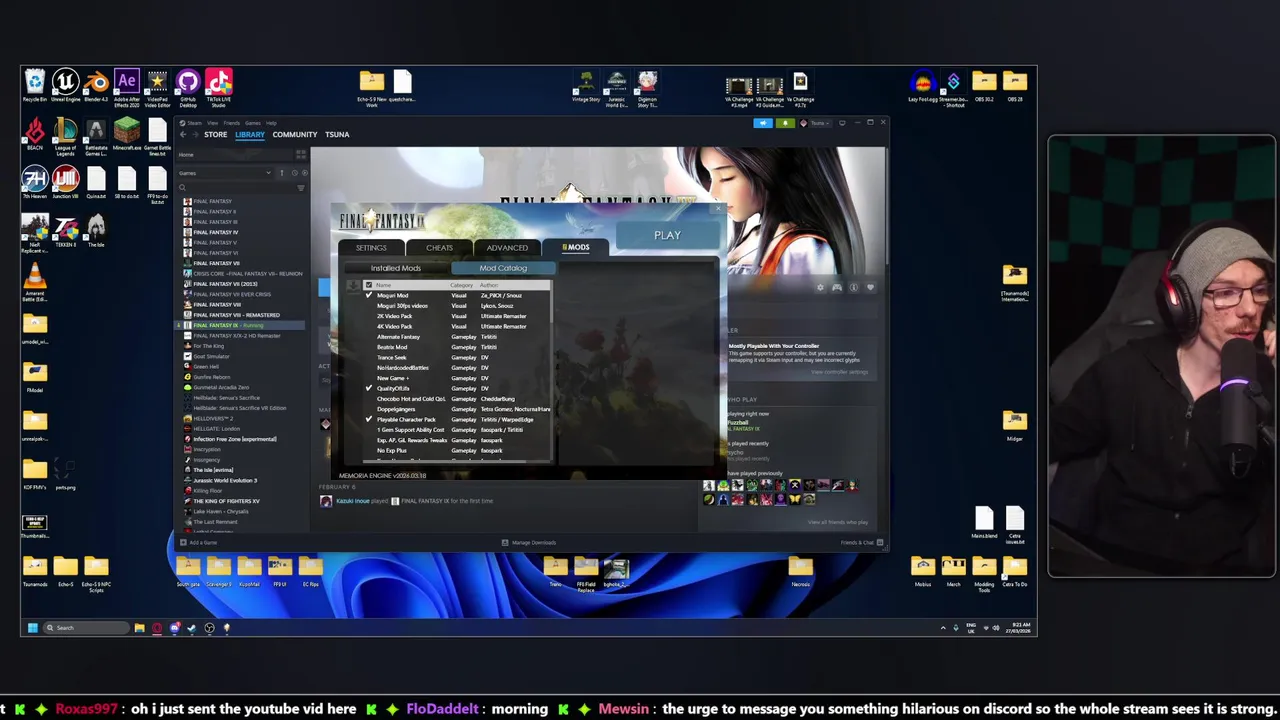Screen dimensions: 1280x720
Task: Open Steam library filter options
Action: [x=301, y=187]
